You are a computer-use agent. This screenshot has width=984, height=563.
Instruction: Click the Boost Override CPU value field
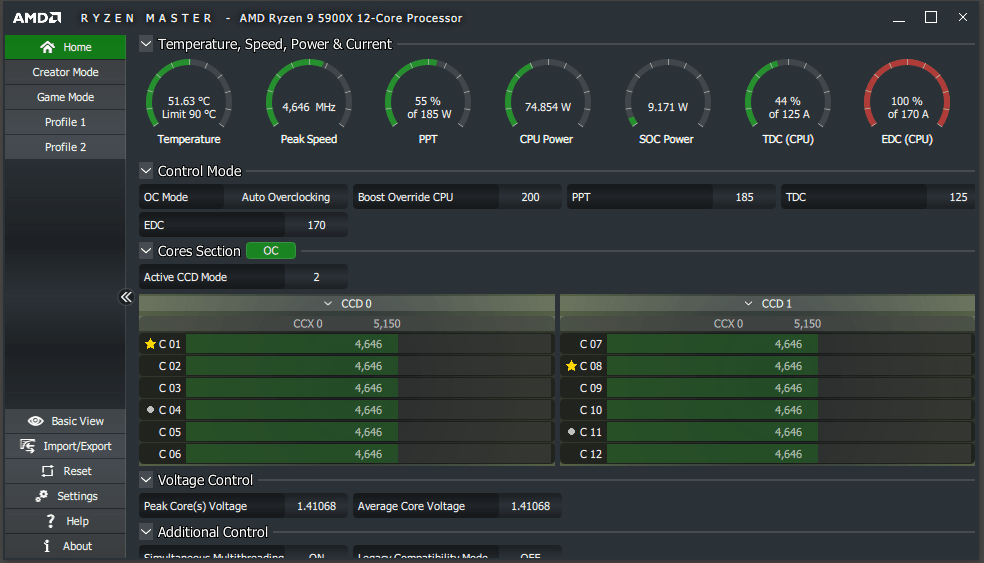pyautogui.click(x=530, y=197)
